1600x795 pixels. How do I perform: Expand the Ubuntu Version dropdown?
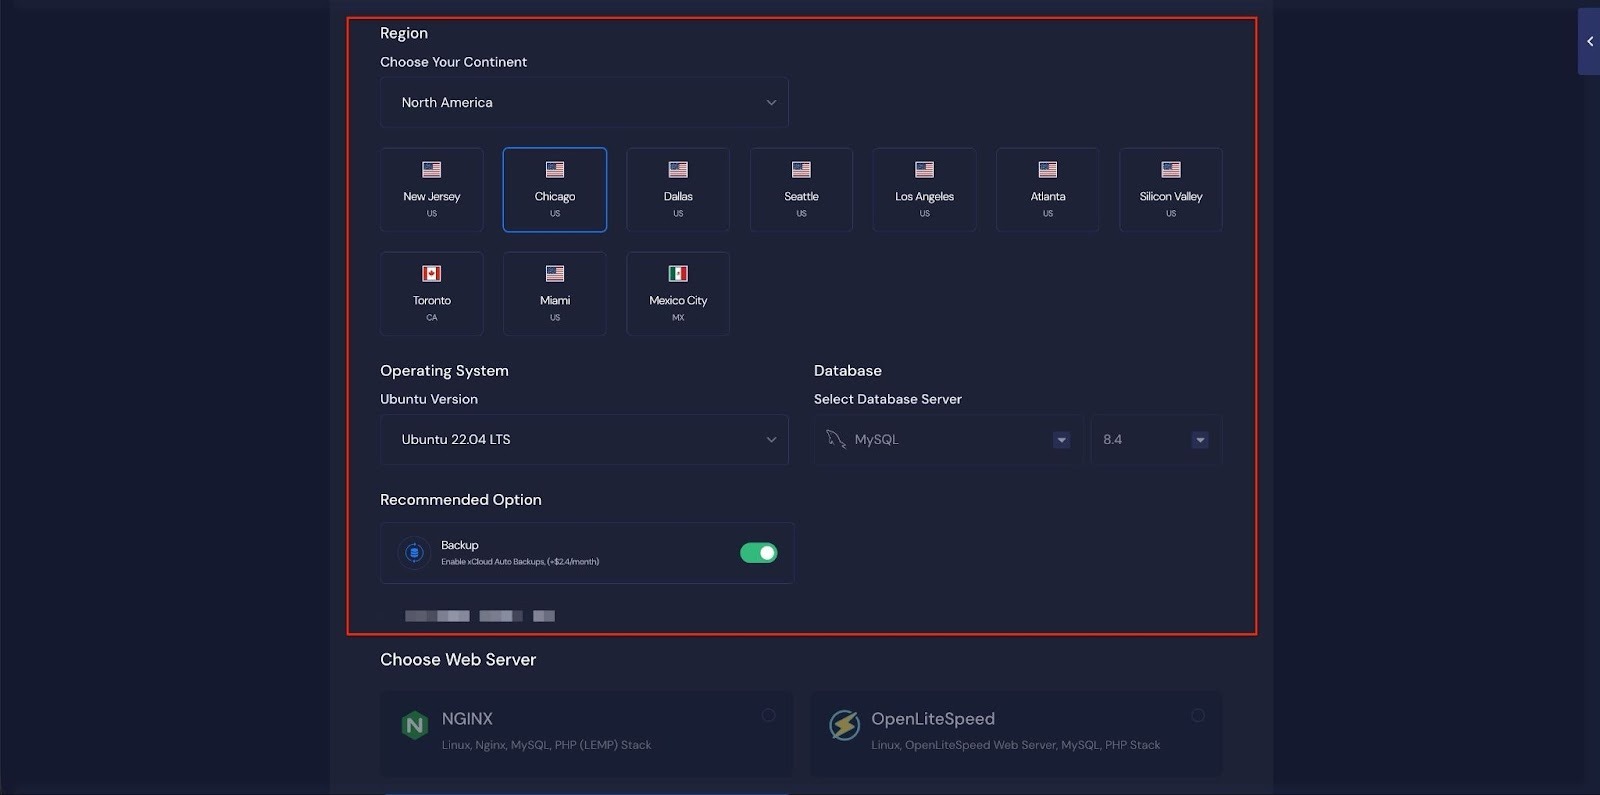tap(584, 440)
